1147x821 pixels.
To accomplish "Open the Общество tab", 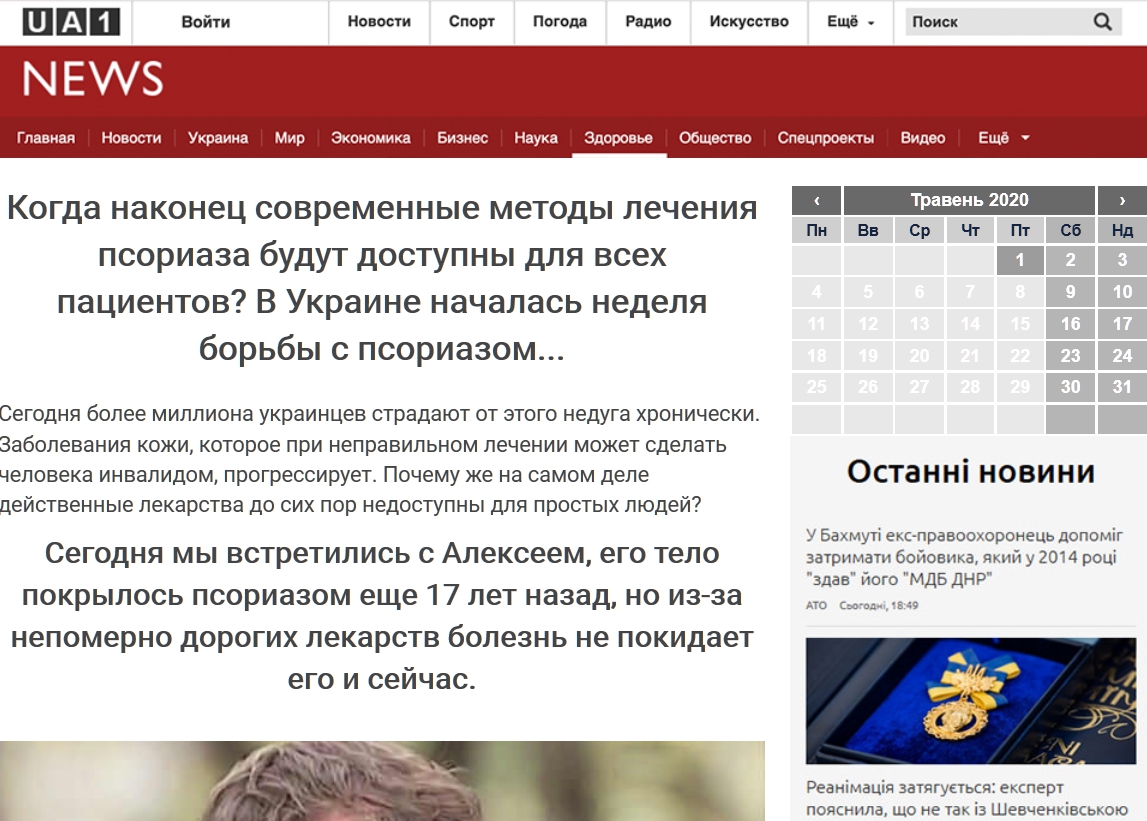I will pyautogui.click(x=715, y=138).
